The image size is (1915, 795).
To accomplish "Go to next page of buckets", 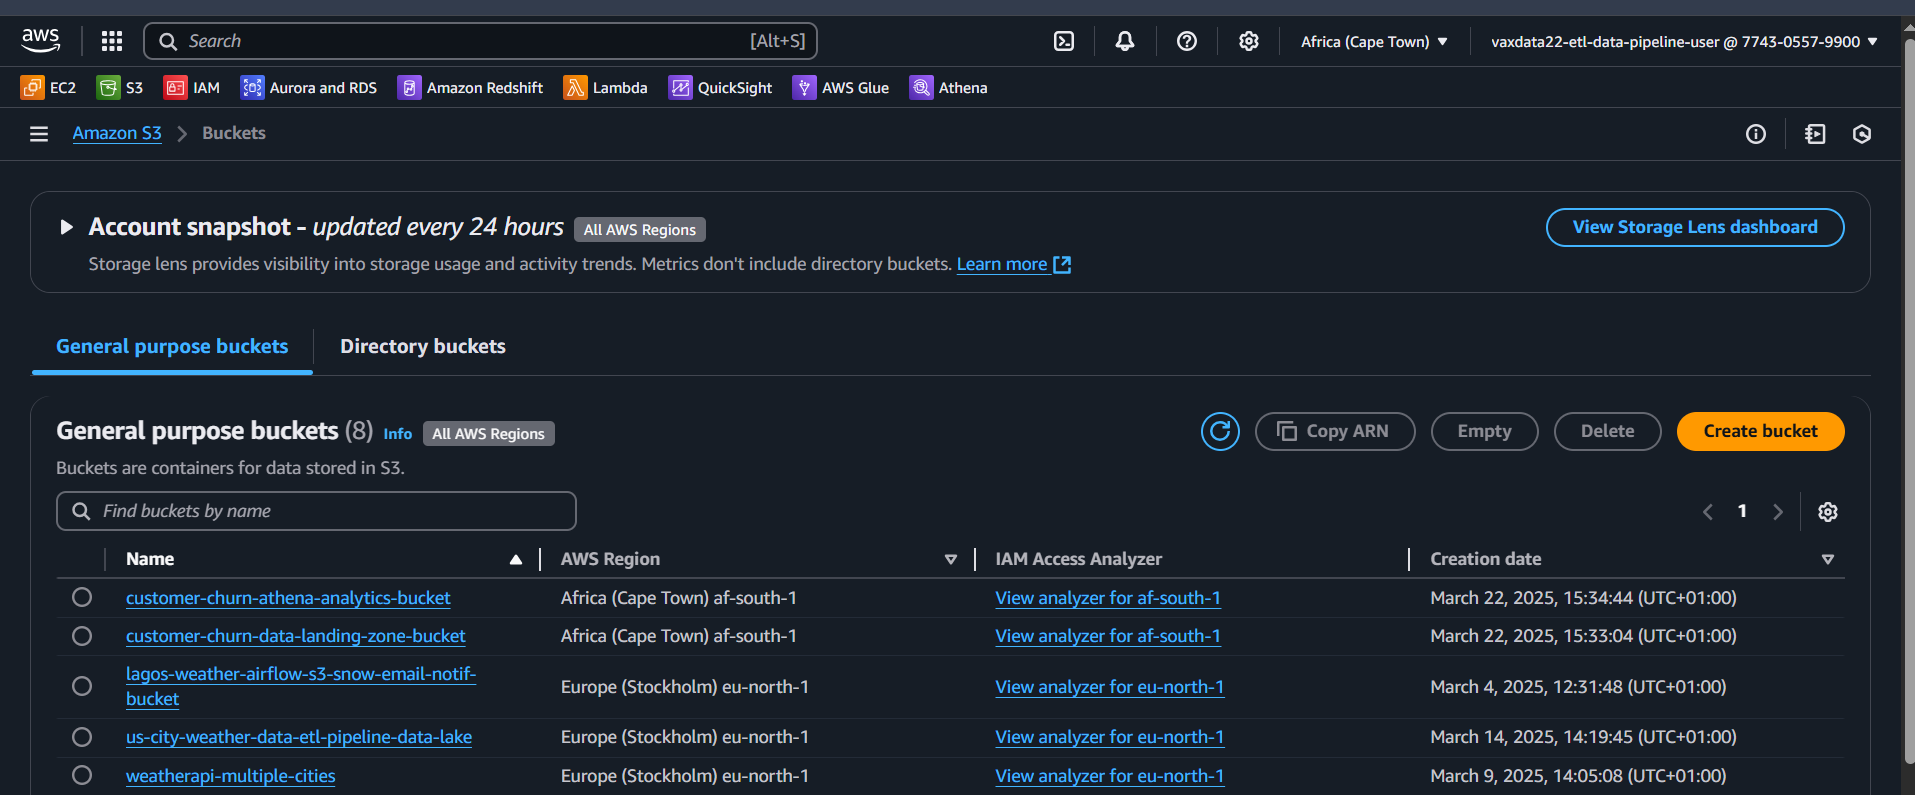I will [x=1778, y=512].
